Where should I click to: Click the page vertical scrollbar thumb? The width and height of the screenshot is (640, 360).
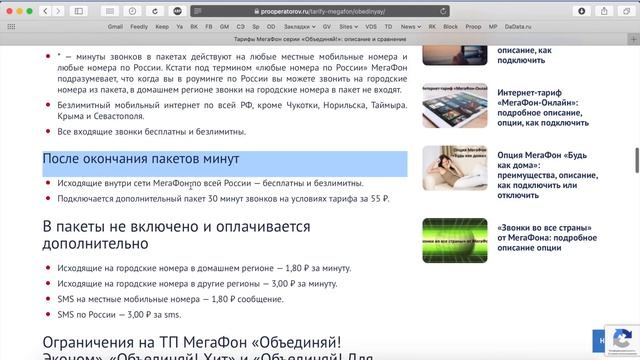tap(637, 160)
